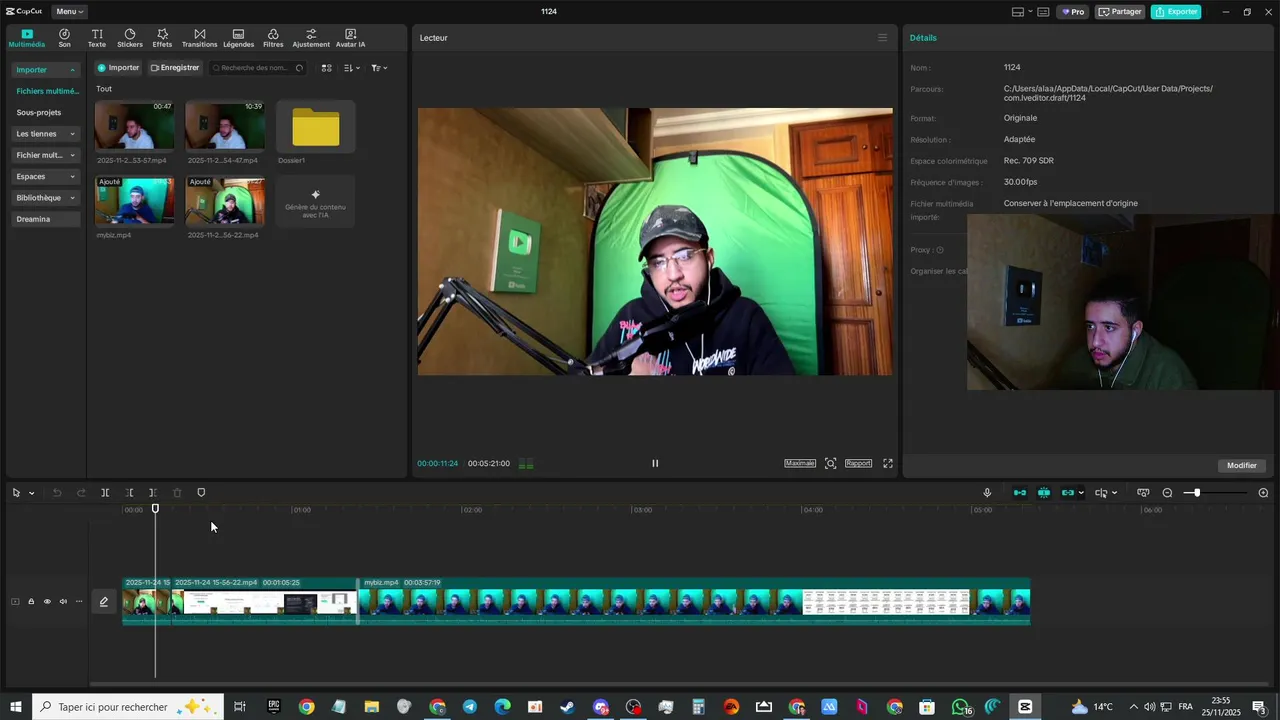
Task: Open the preview axis dropdown arrow
Action: point(1115,493)
